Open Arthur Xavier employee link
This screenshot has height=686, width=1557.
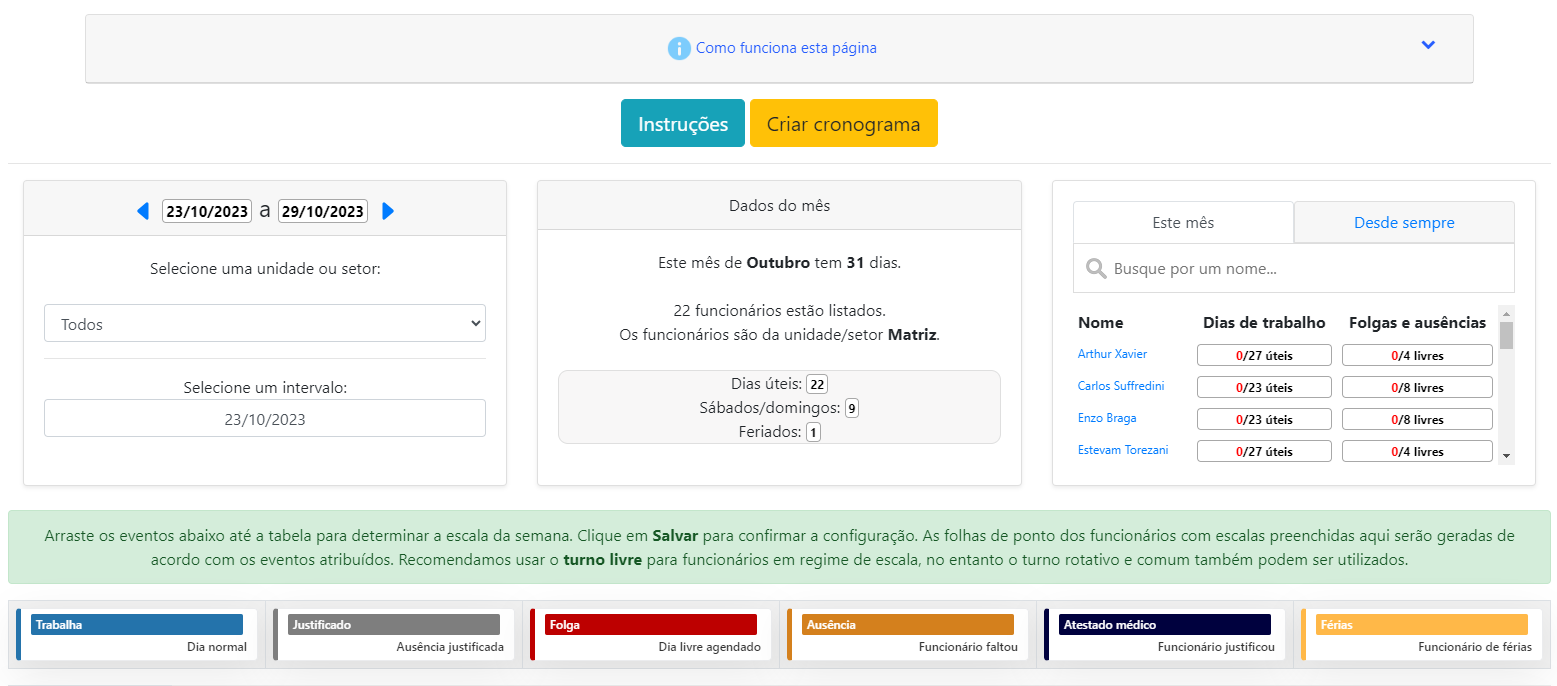pos(1112,354)
